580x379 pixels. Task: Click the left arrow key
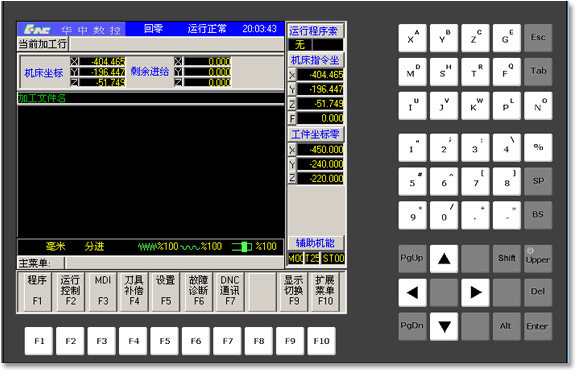[412, 292]
